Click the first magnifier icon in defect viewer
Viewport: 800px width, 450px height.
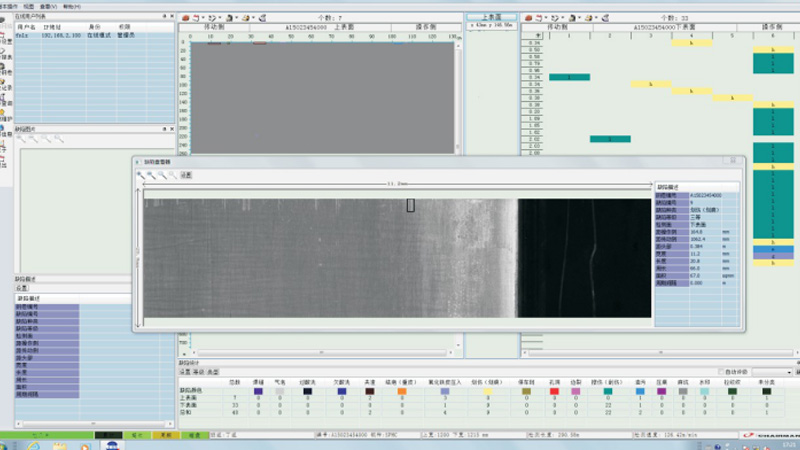coord(141,175)
